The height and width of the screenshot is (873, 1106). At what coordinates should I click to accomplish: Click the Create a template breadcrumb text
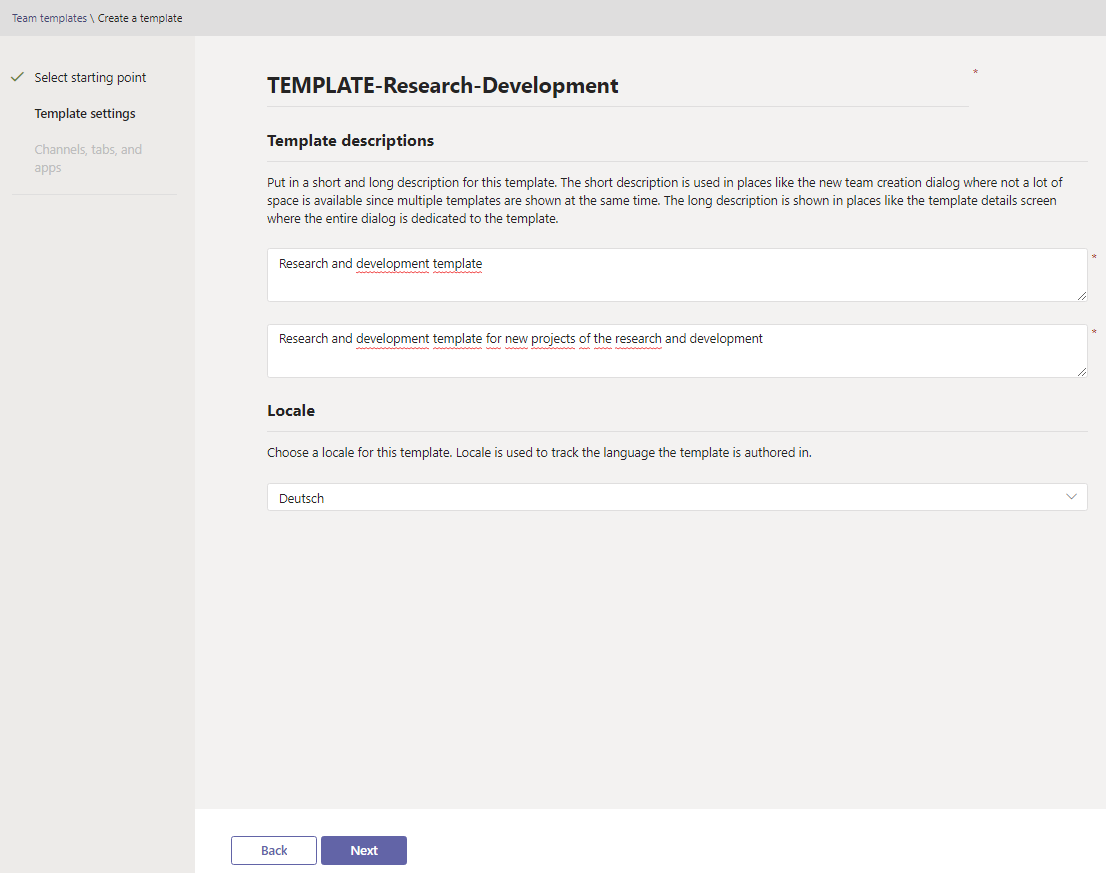(x=140, y=18)
